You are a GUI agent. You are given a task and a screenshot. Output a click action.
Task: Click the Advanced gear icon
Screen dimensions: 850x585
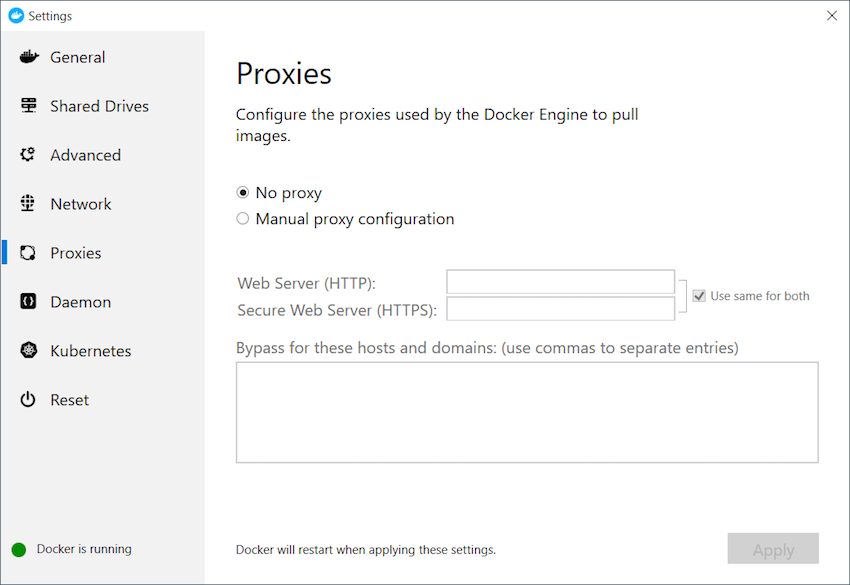[28, 155]
